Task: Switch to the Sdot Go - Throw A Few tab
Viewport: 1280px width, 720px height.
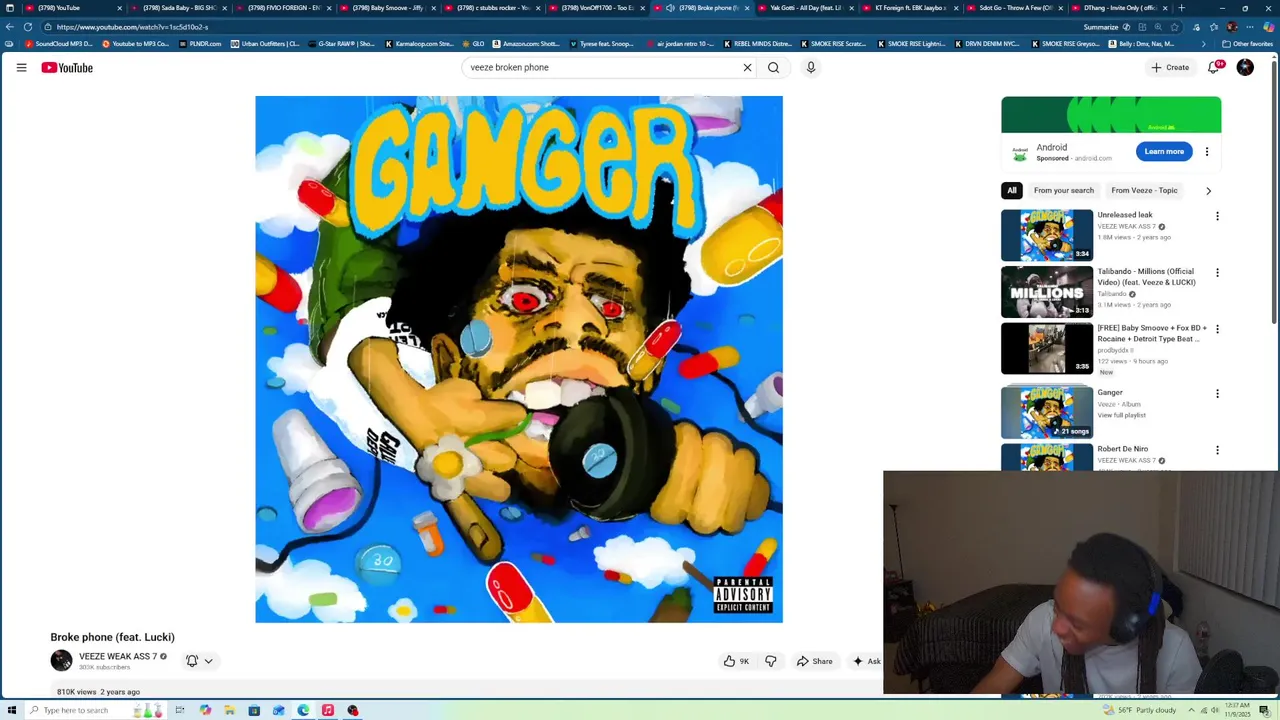Action: coord(1013,8)
